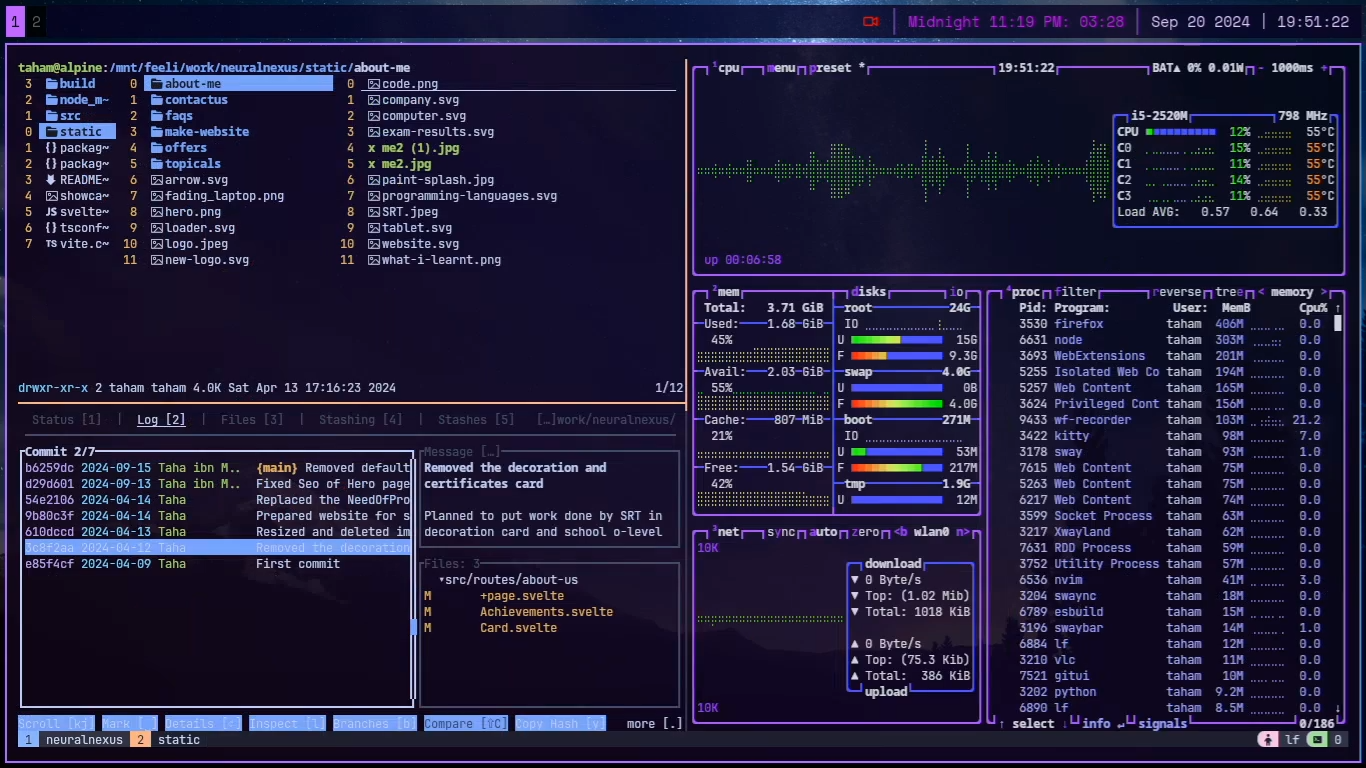Select the First commit row e85f4cf
The height and width of the screenshot is (768, 1366).
point(216,564)
